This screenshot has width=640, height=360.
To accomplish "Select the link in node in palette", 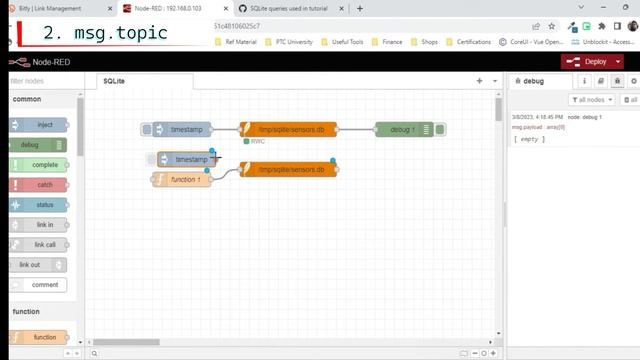I will click(x=39, y=225).
